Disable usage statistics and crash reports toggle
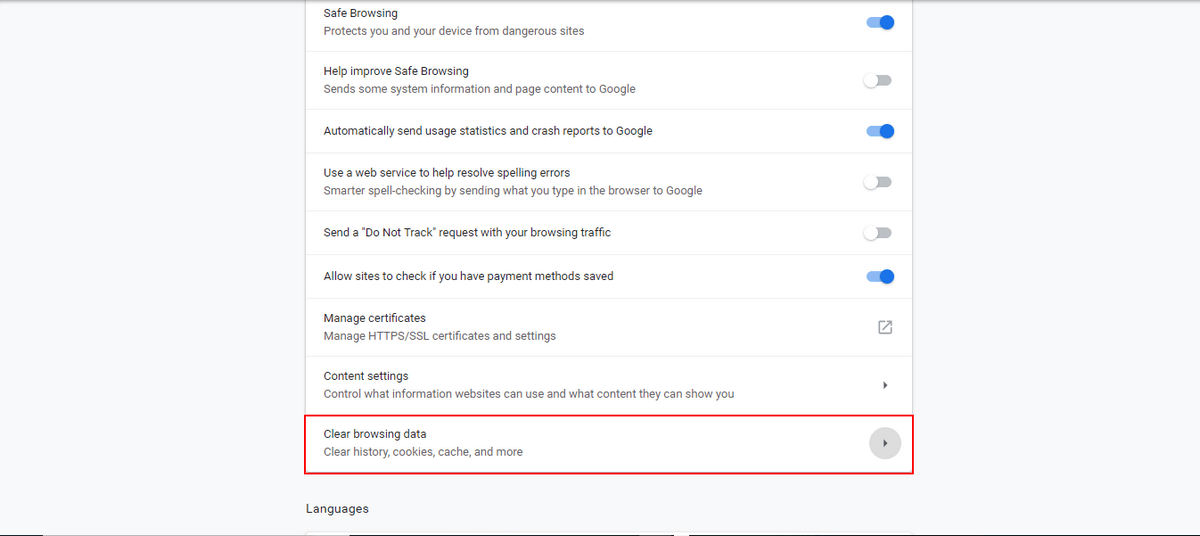Image resolution: width=1200 pixels, height=536 pixels. click(880, 131)
